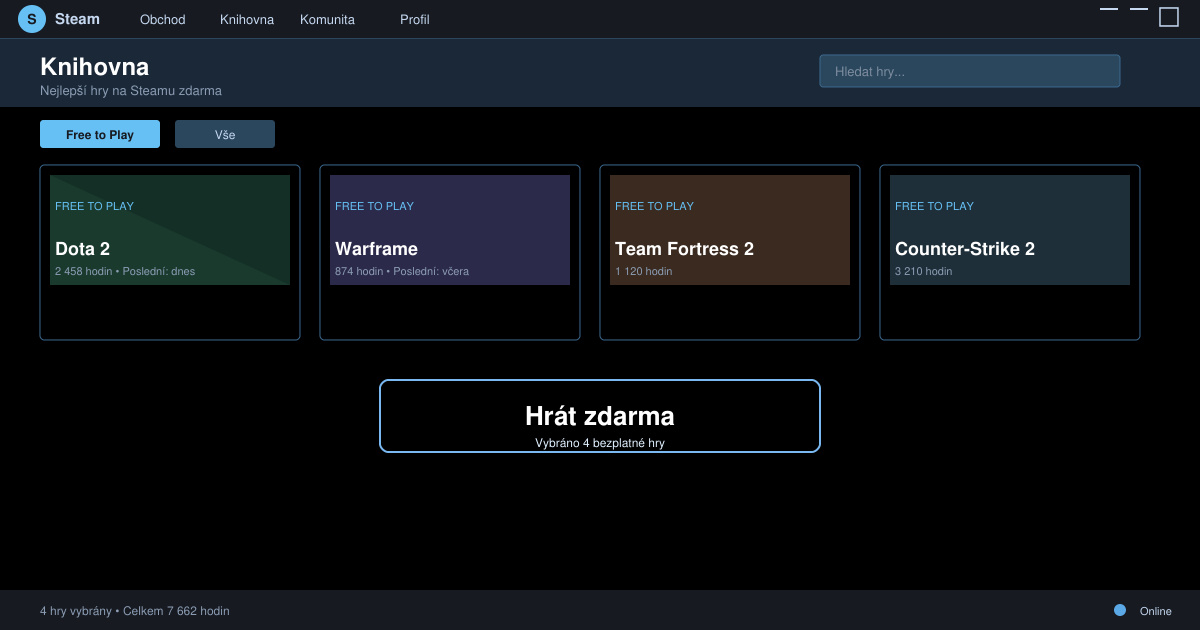Click '2 458 hodin • Poslední: dnes' text
The height and width of the screenshot is (630, 1200).
tap(125, 271)
